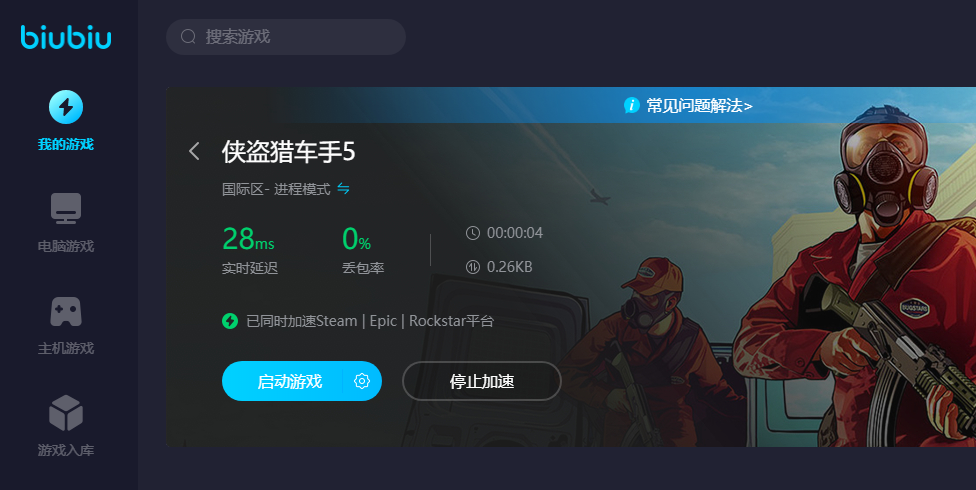
Task: Click the blue info icon
Action: (632, 106)
